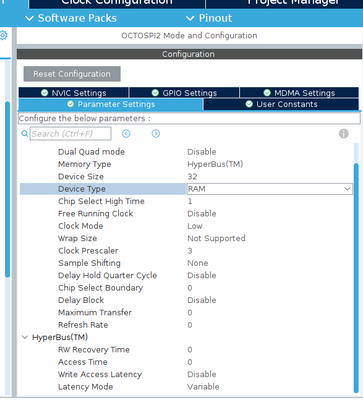363x400 pixels.
Task: Click Write Access Latency Disable value
Action: (x=202, y=374)
